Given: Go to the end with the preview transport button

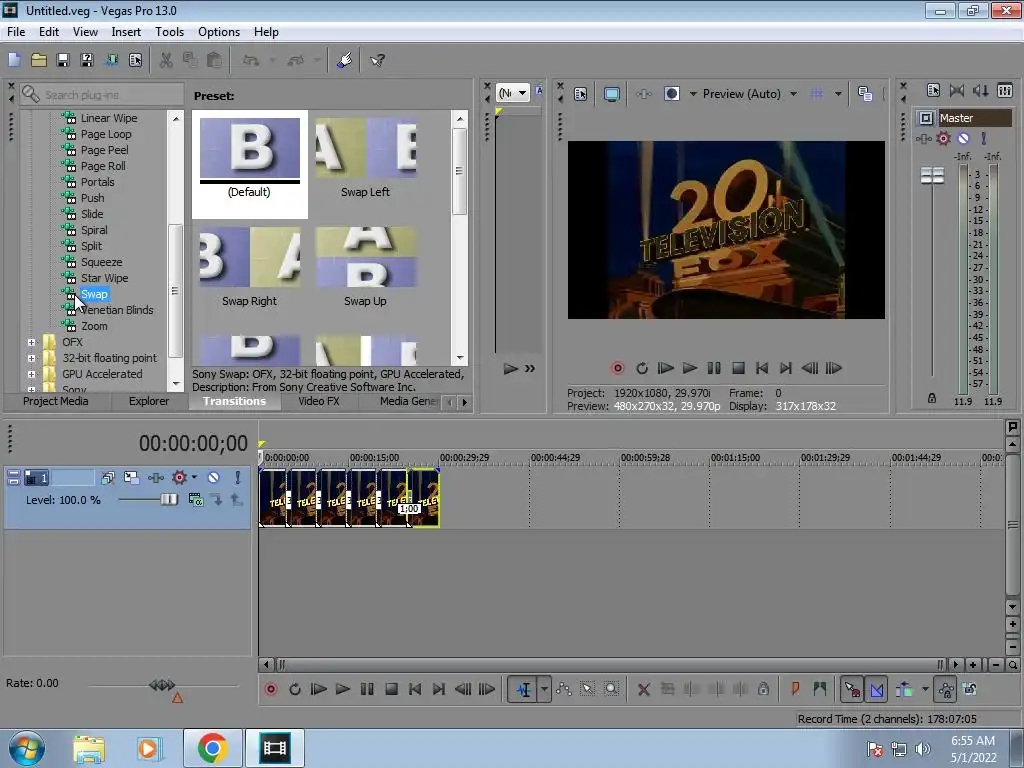Looking at the screenshot, I should [x=786, y=368].
